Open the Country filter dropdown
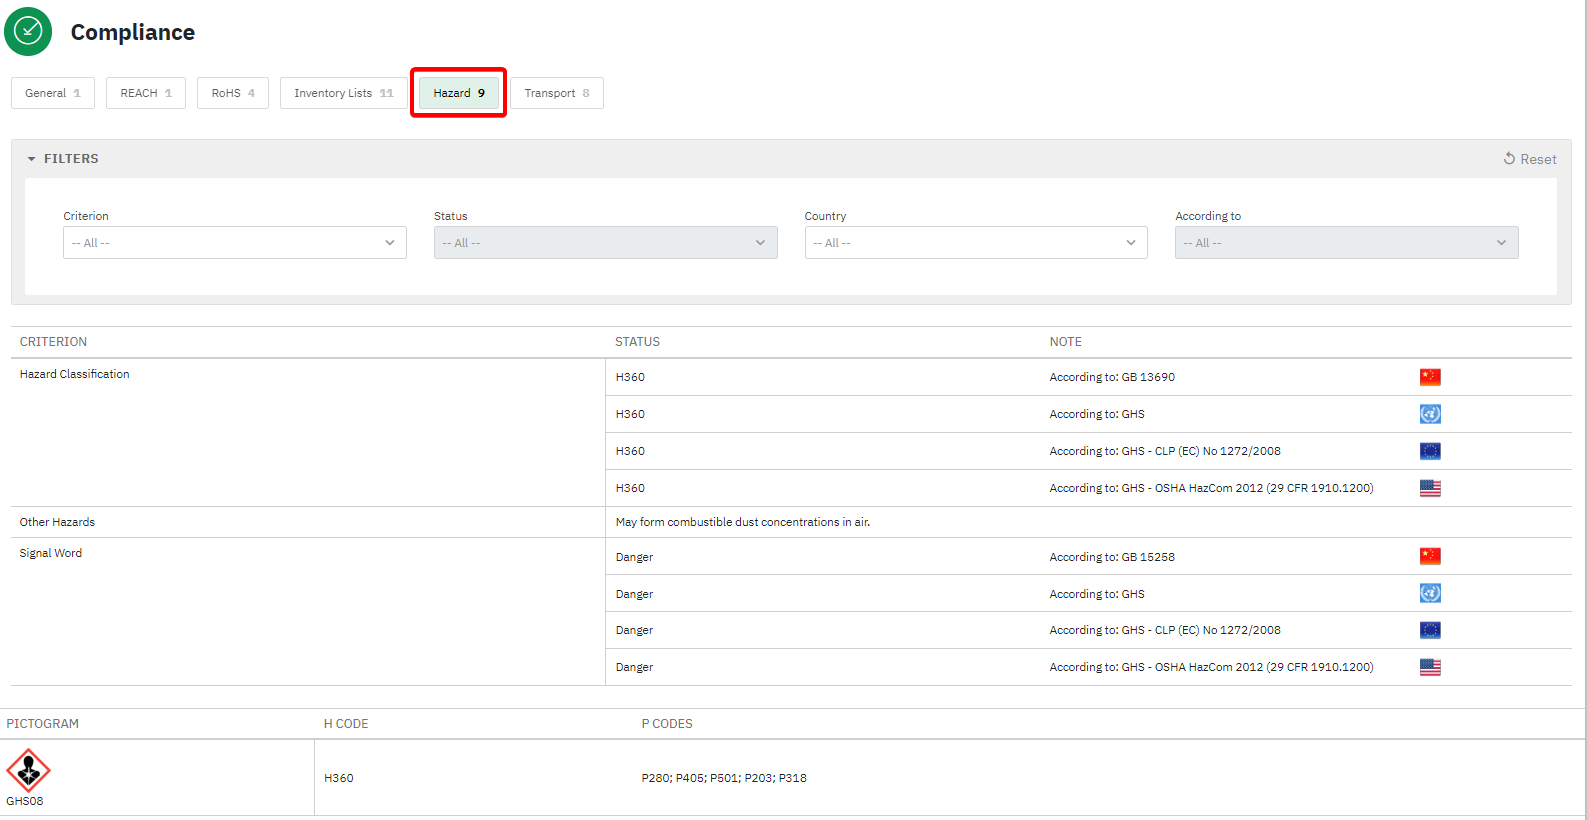The width and height of the screenshot is (1588, 820). [975, 243]
